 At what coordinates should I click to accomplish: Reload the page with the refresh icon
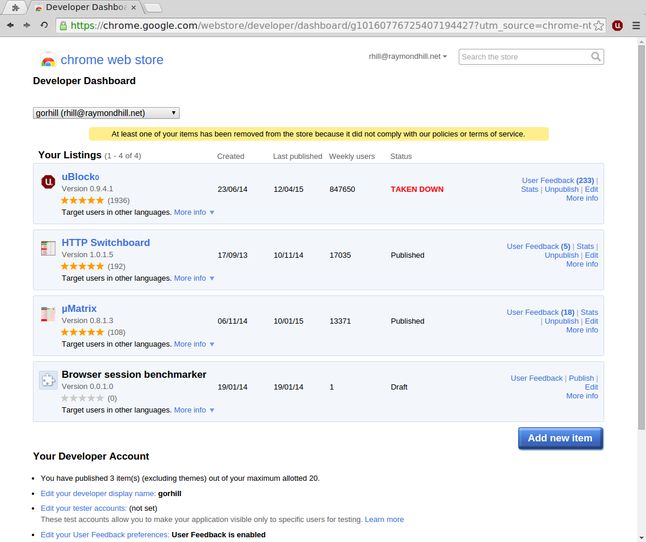[44, 25]
